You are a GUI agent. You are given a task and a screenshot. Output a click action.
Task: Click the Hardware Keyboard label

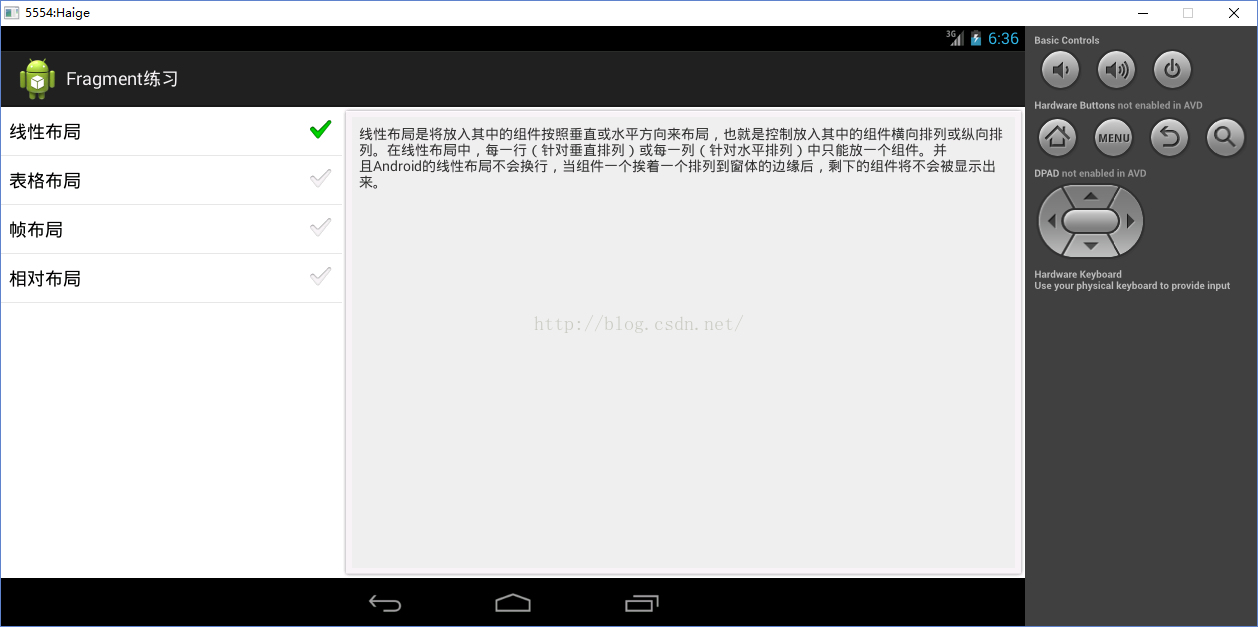tap(1077, 274)
